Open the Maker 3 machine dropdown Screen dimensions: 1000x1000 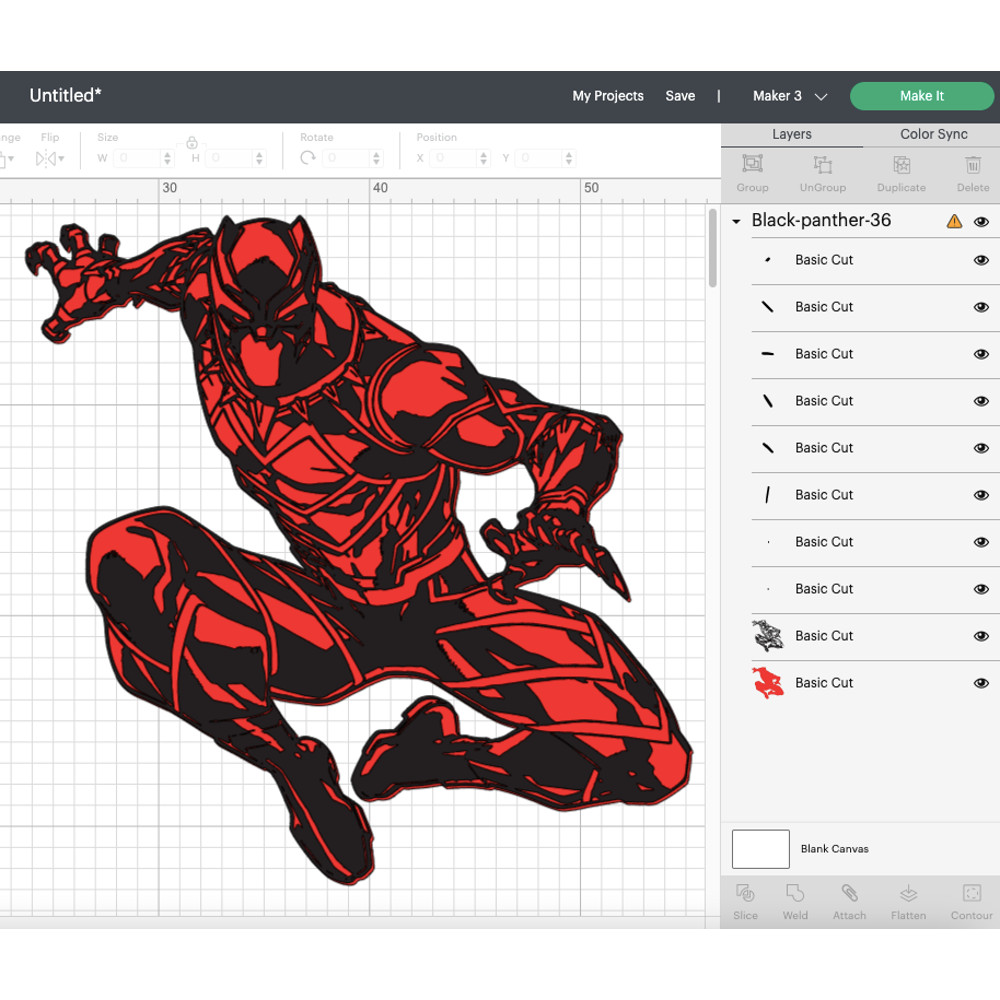[790, 96]
